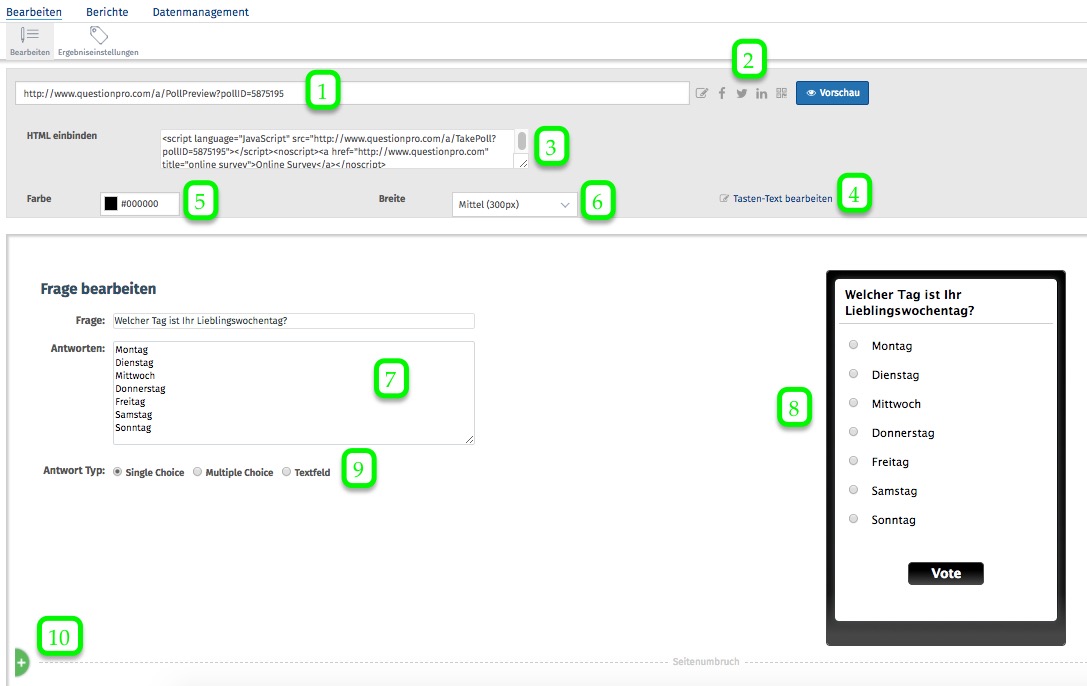Choose Montag in the poll preview
Screen dimensions: 1087x686
(853, 345)
